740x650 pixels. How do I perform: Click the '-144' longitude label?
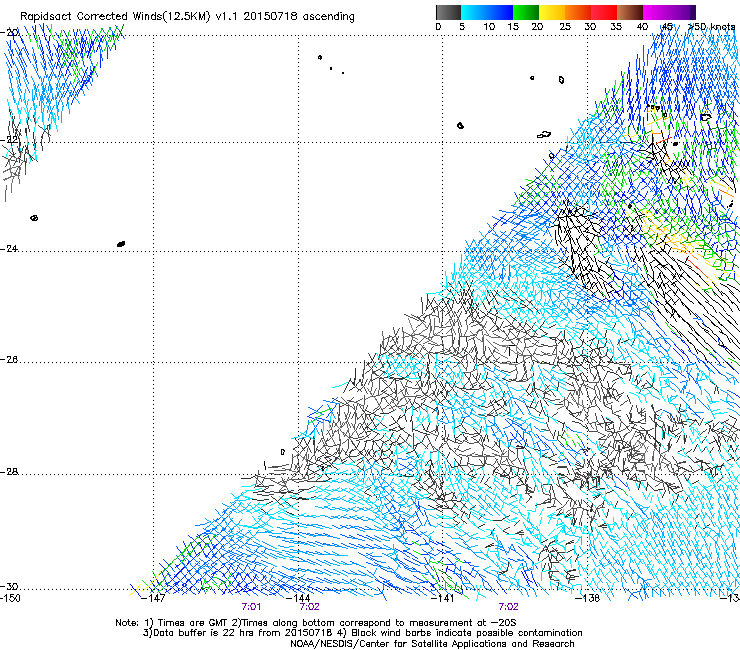pyautogui.click(x=298, y=598)
